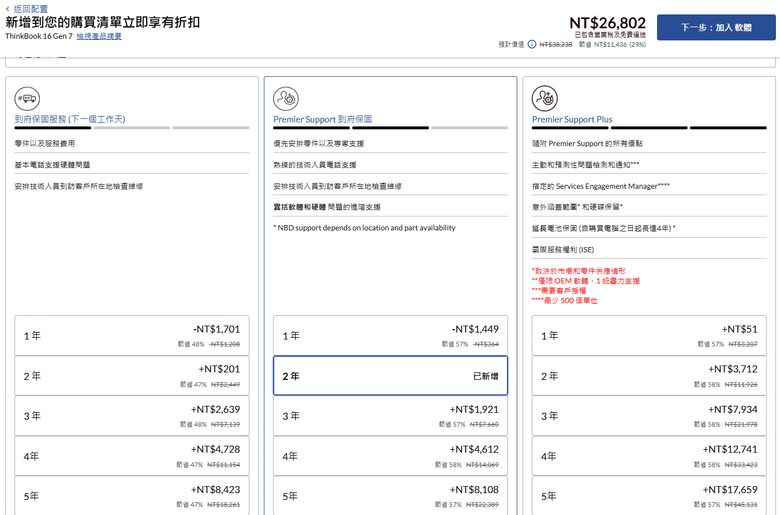Select 3年 onsite warranty +NT$2,639 option

click(132, 416)
